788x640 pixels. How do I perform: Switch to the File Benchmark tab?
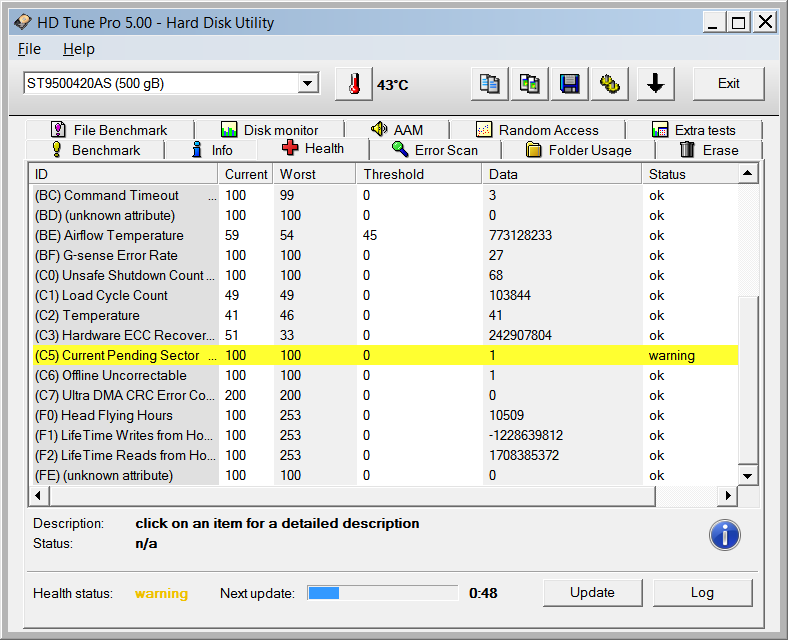pyautogui.click(x=109, y=130)
